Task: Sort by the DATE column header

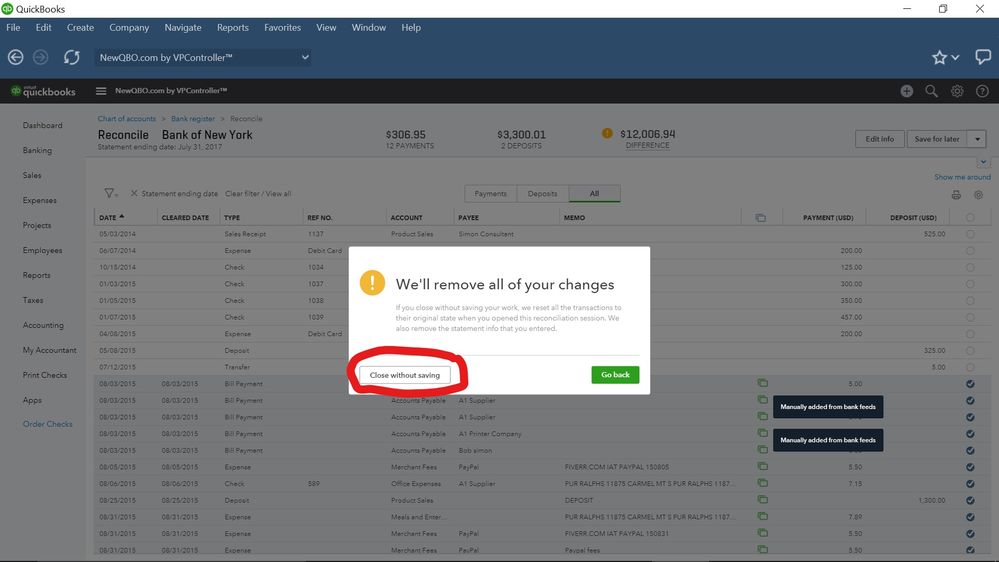Action: pos(111,217)
